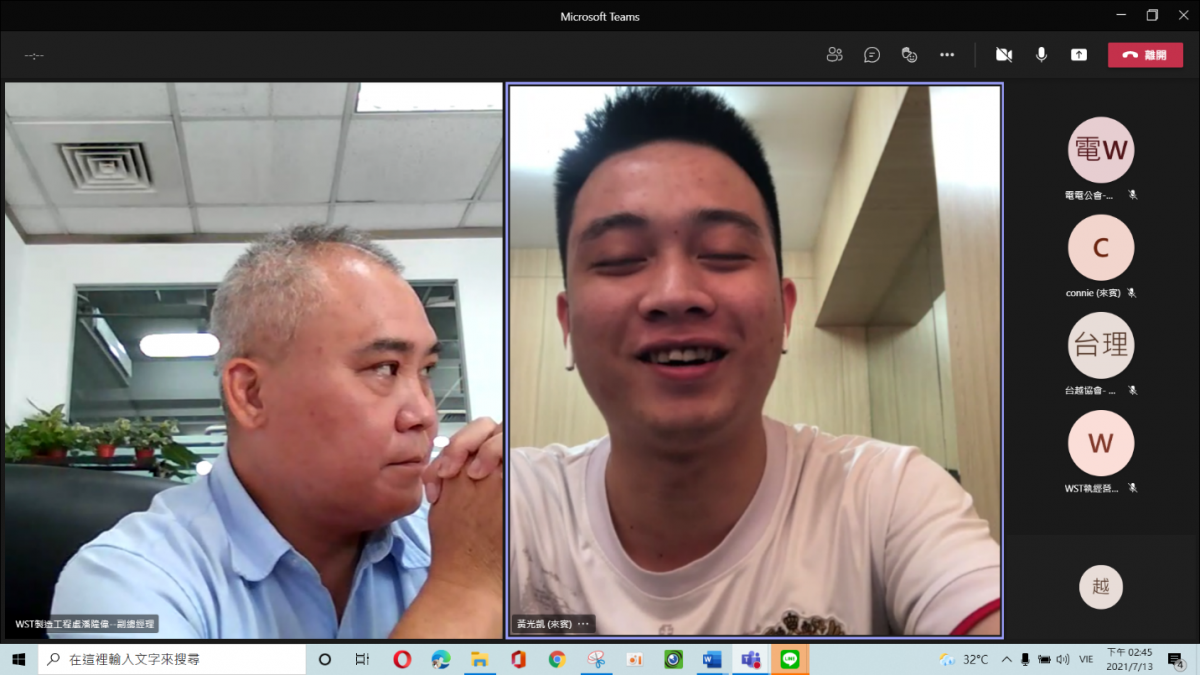1200x675 pixels.
Task: Show the meeting participants panel
Action: (834, 55)
